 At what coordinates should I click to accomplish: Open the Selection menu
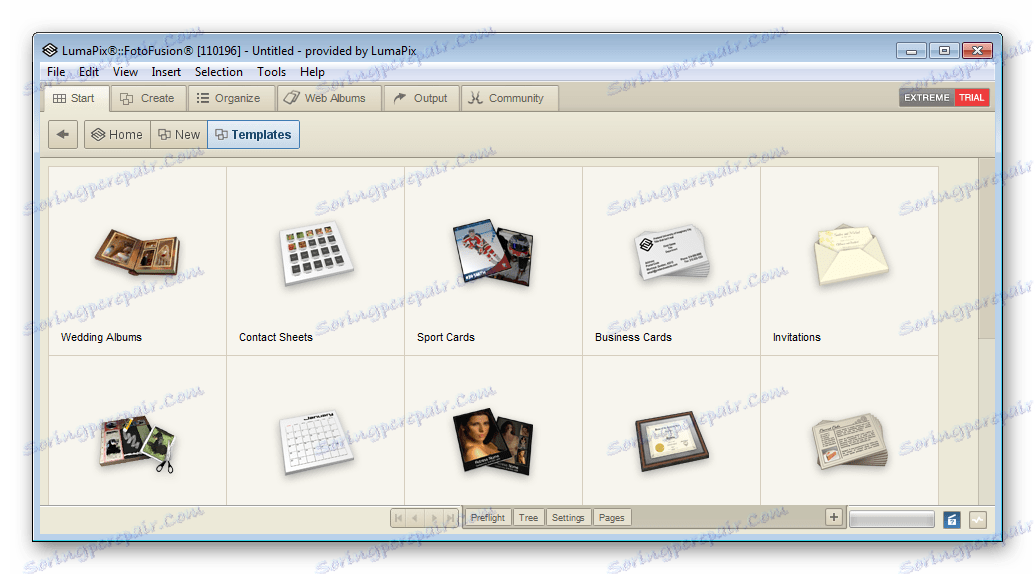click(x=218, y=72)
